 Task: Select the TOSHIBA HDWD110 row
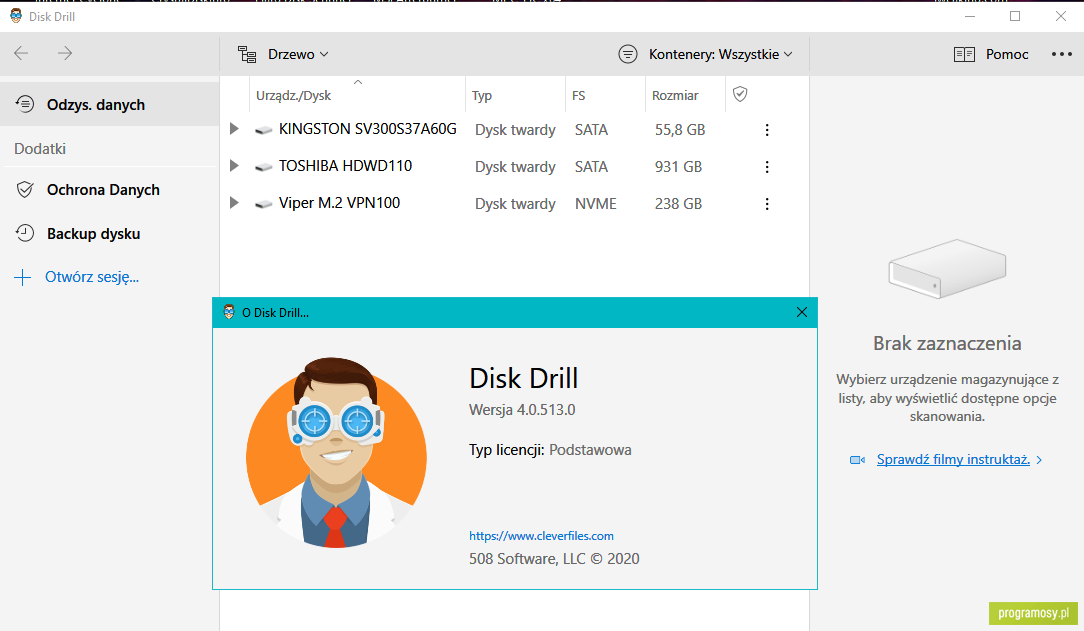(x=514, y=167)
